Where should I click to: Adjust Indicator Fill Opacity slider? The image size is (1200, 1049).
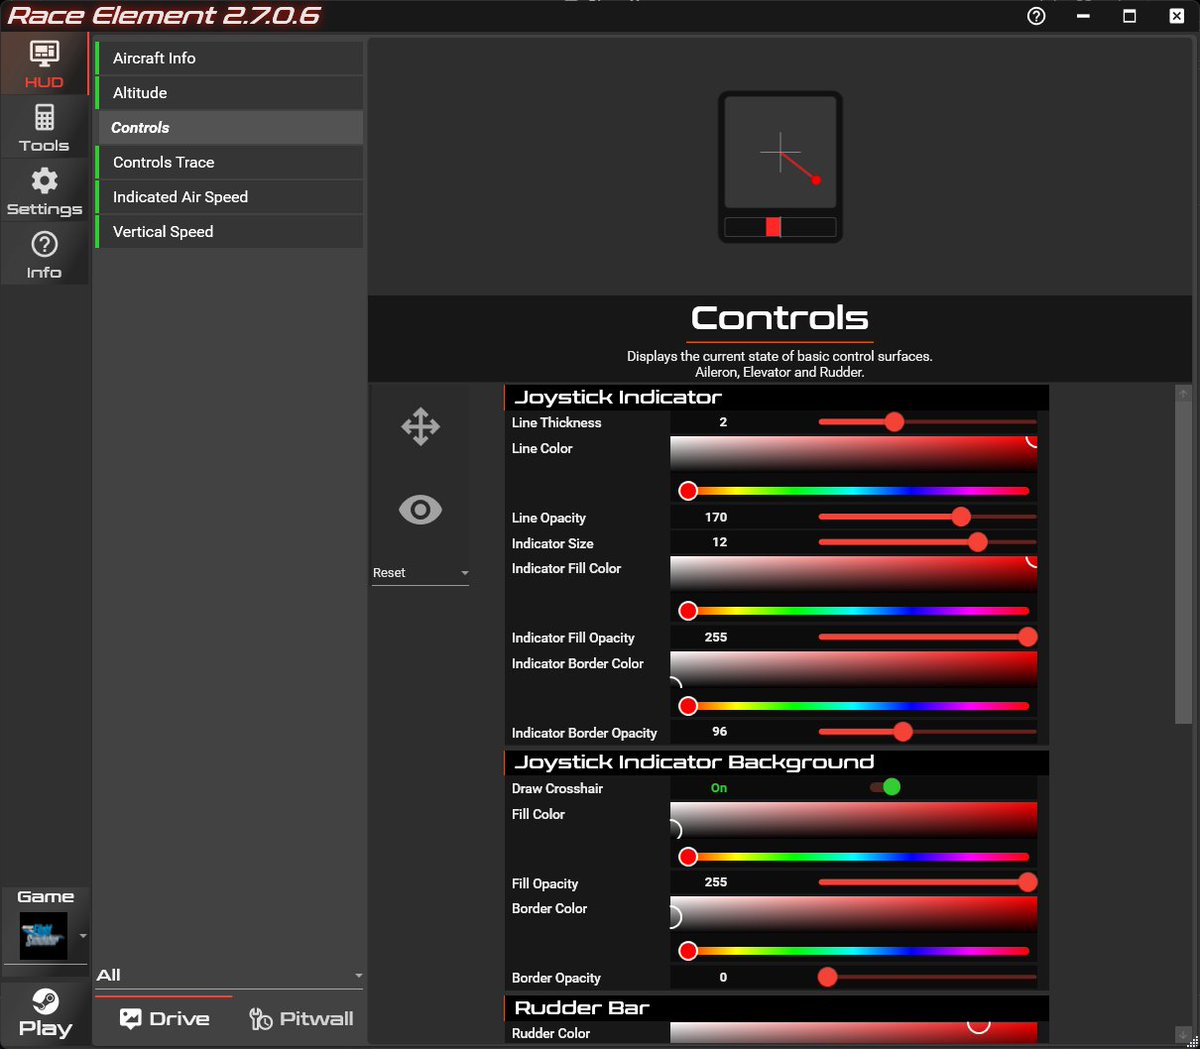tap(927, 637)
